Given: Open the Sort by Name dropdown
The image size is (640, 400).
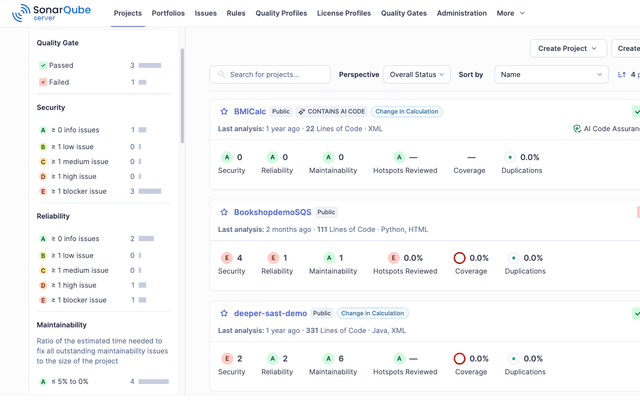Looking at the screenshot, I should [x=551, y=75].
